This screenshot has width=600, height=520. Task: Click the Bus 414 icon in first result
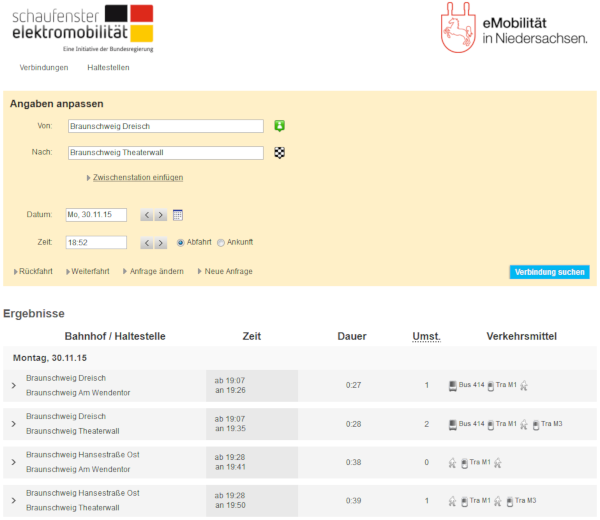(x=453, y=385)
